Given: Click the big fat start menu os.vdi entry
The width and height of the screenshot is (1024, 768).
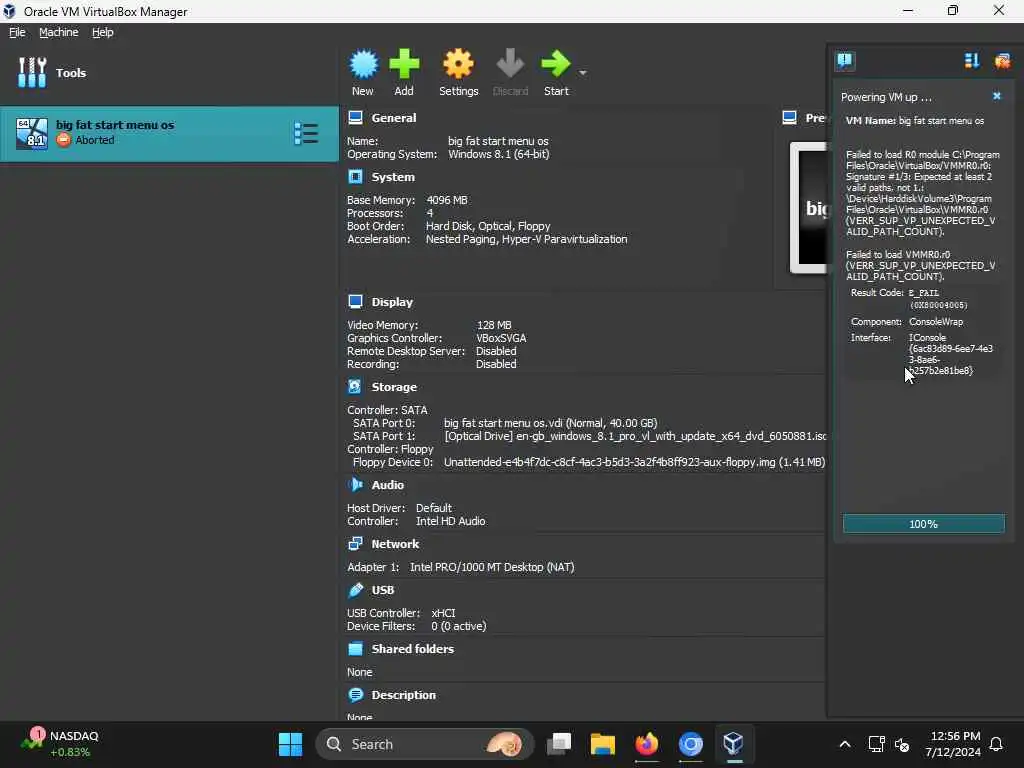Looking at the screenshot, I should click(551, 423).
